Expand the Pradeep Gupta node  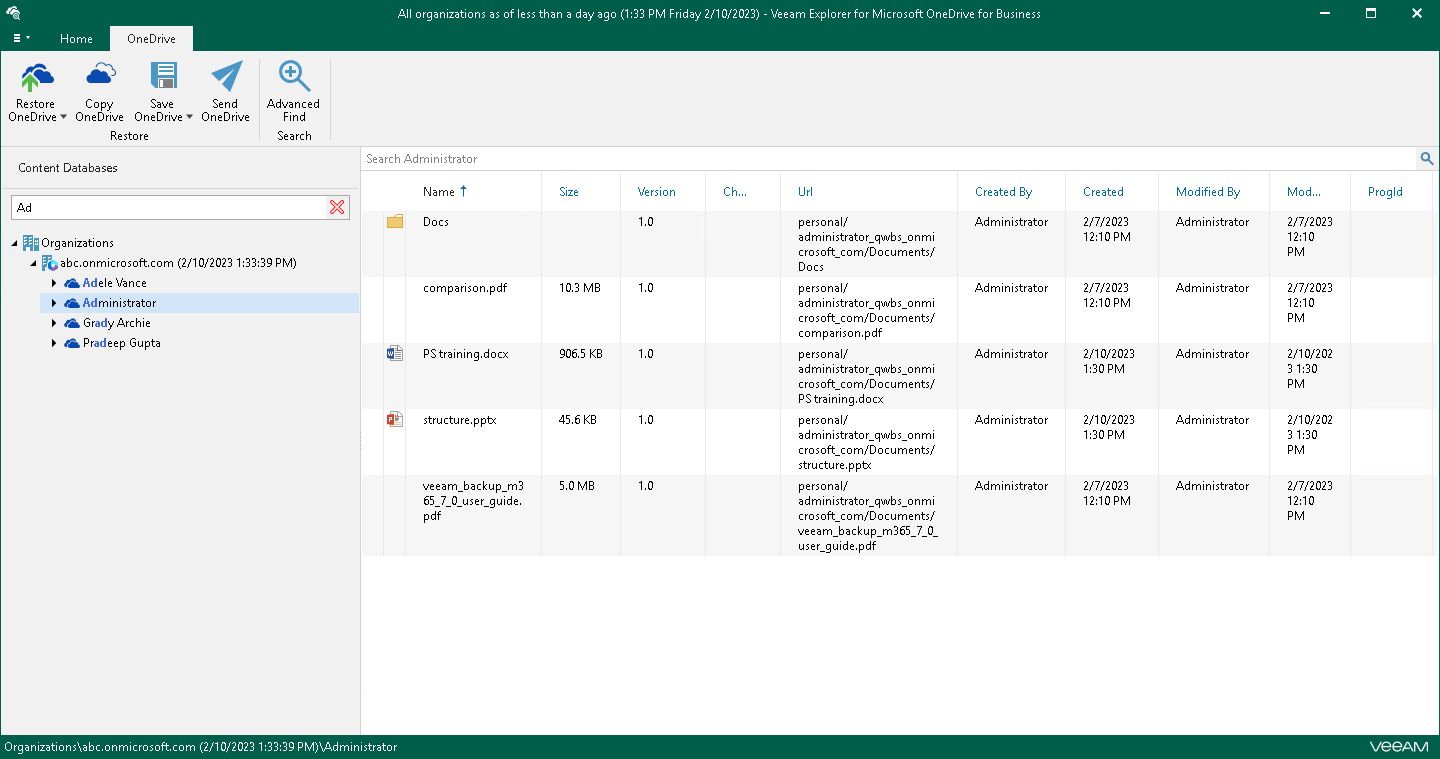click(54, 343)
